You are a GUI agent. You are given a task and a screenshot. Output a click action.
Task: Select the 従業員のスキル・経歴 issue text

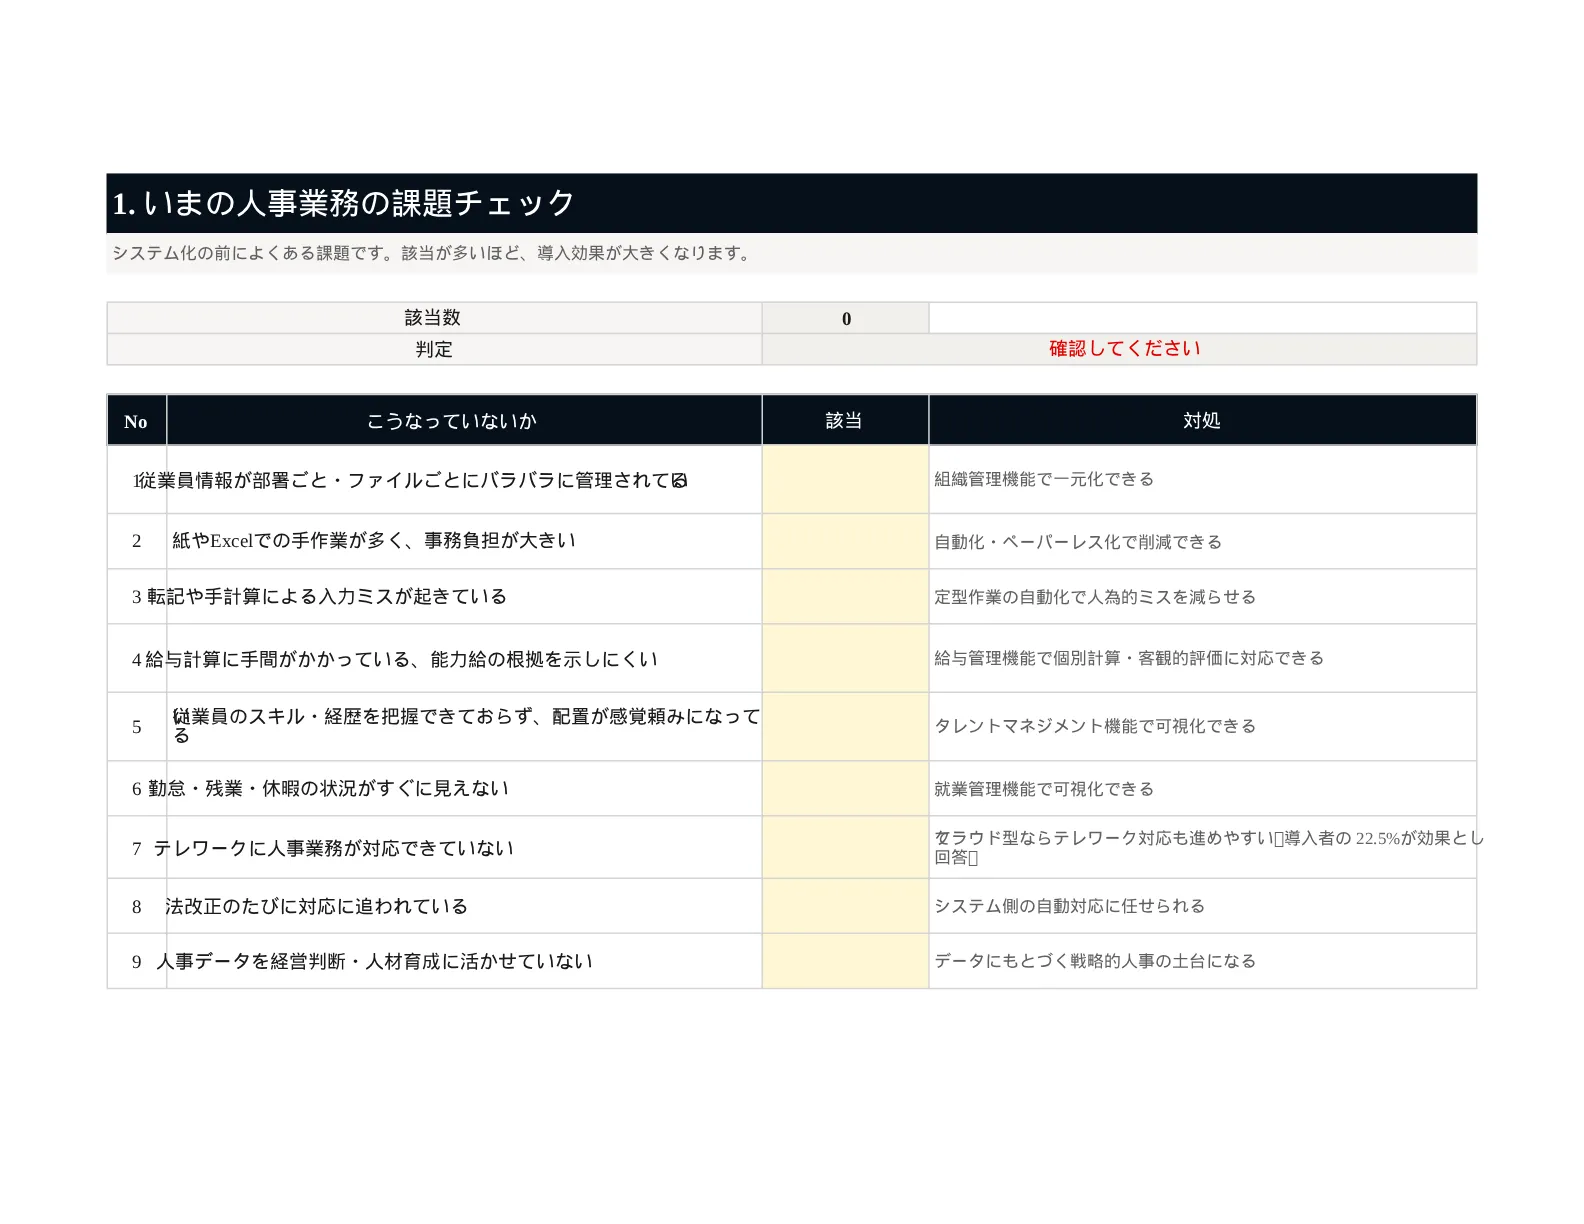coord(466,726)
